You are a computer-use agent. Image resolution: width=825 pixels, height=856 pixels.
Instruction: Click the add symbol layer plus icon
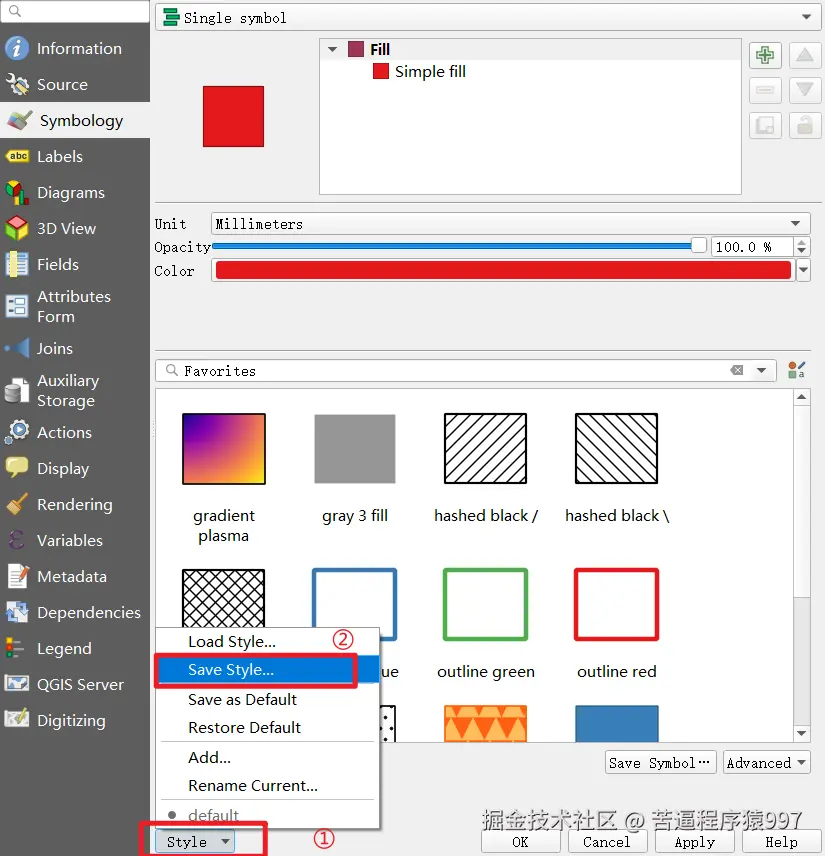(x=765, y=55)
